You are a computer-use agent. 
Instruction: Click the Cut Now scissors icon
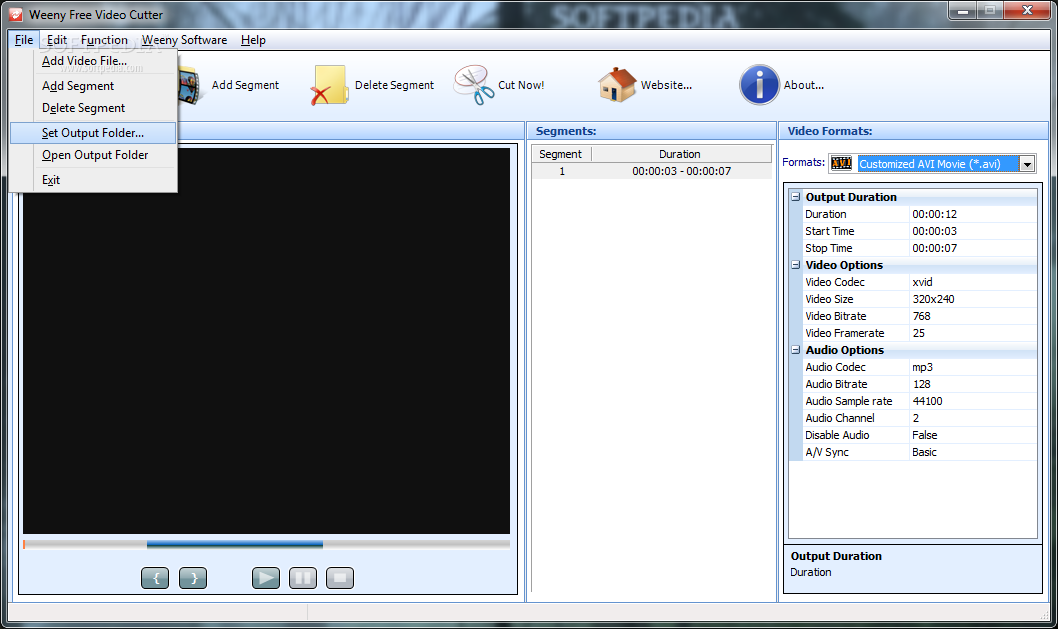474,85
